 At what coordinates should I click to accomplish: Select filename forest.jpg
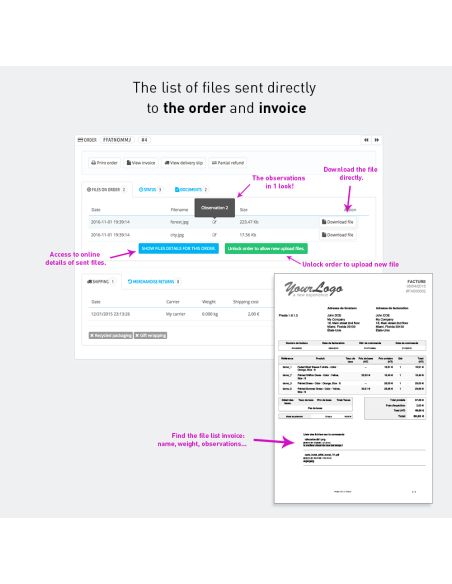[179, 222]
